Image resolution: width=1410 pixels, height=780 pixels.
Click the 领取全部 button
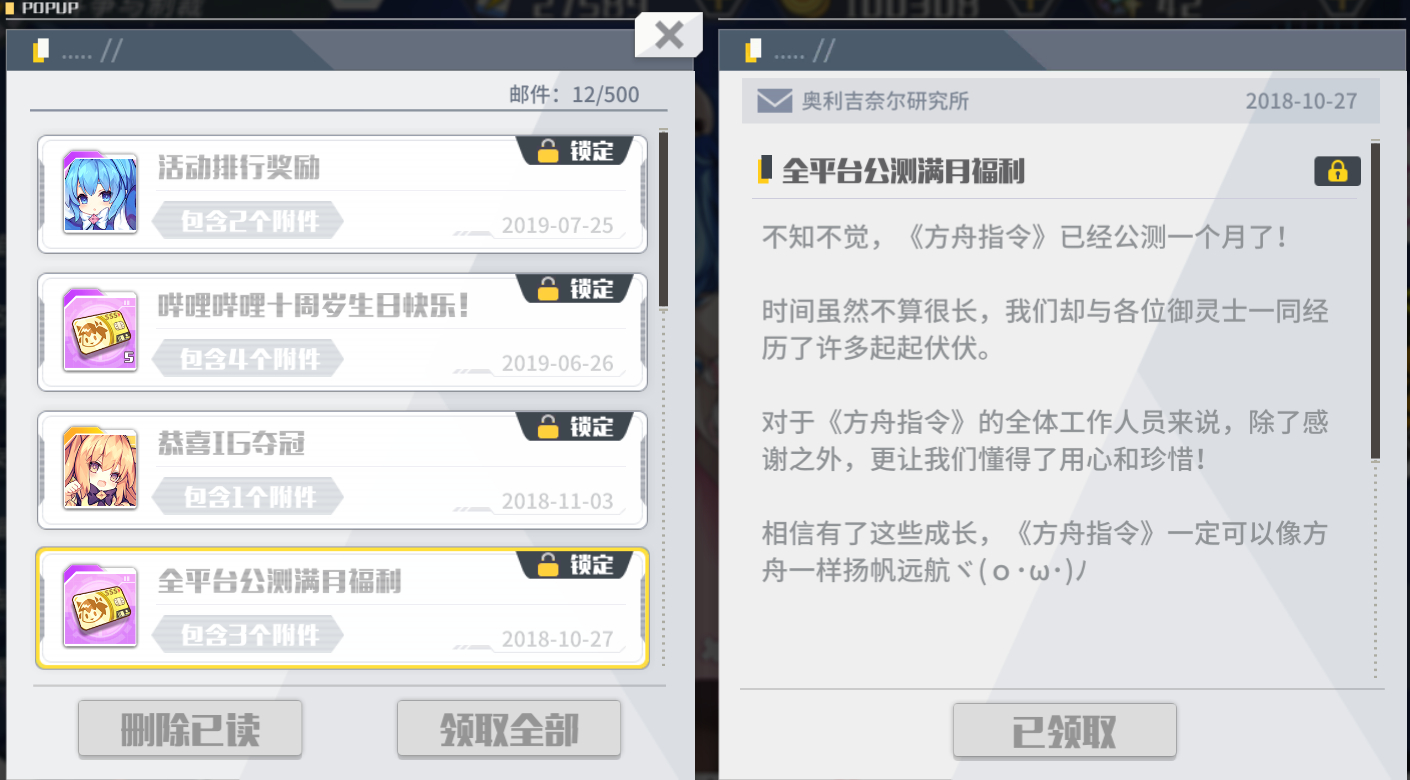point(509,729)
